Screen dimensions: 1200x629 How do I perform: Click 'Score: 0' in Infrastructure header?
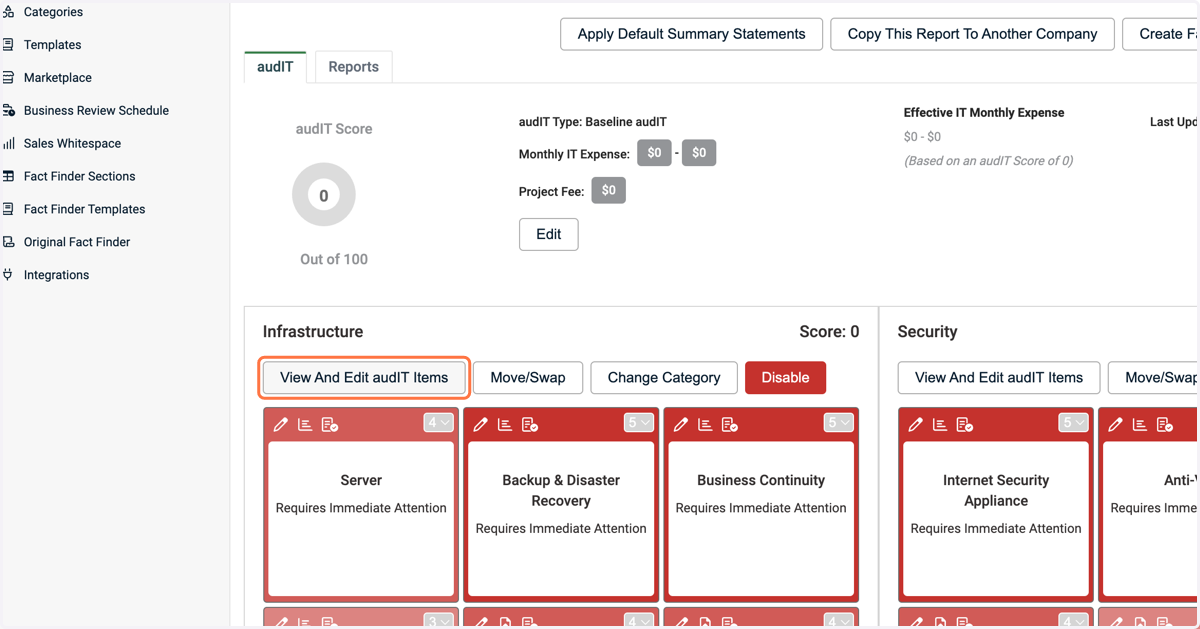829,332
